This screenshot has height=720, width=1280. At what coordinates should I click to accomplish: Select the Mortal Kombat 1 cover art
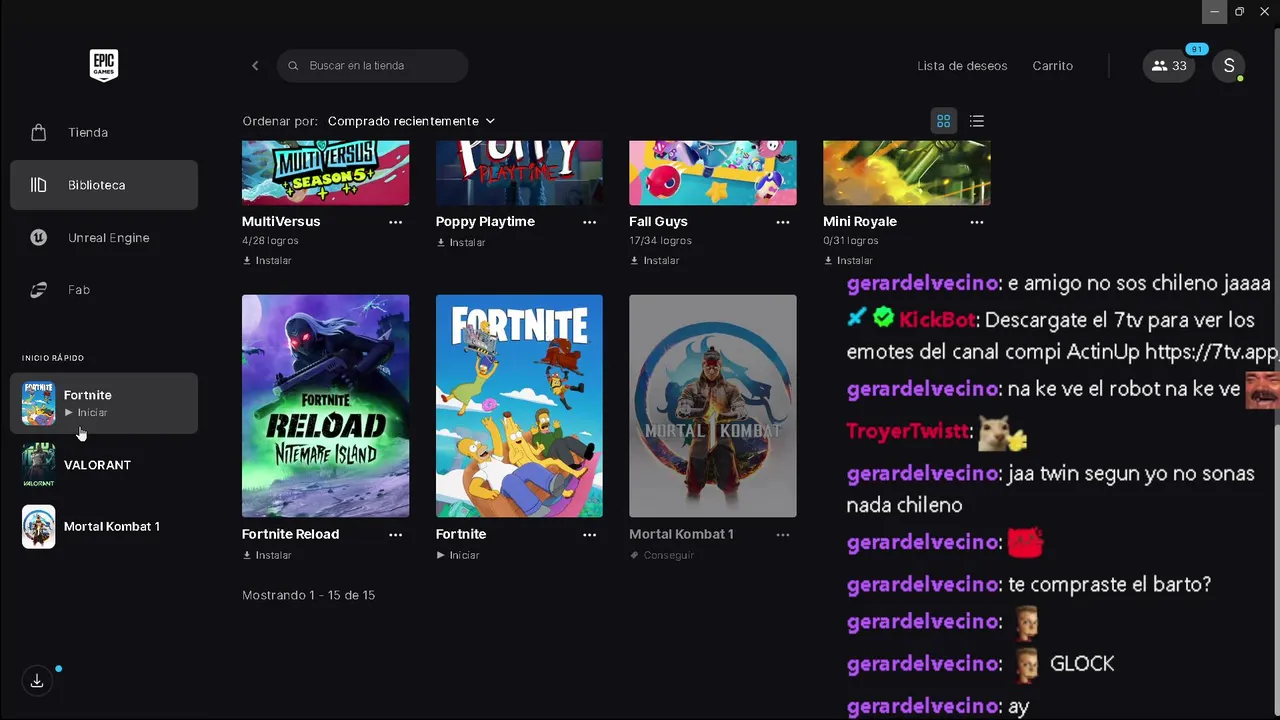click(713, 406)
